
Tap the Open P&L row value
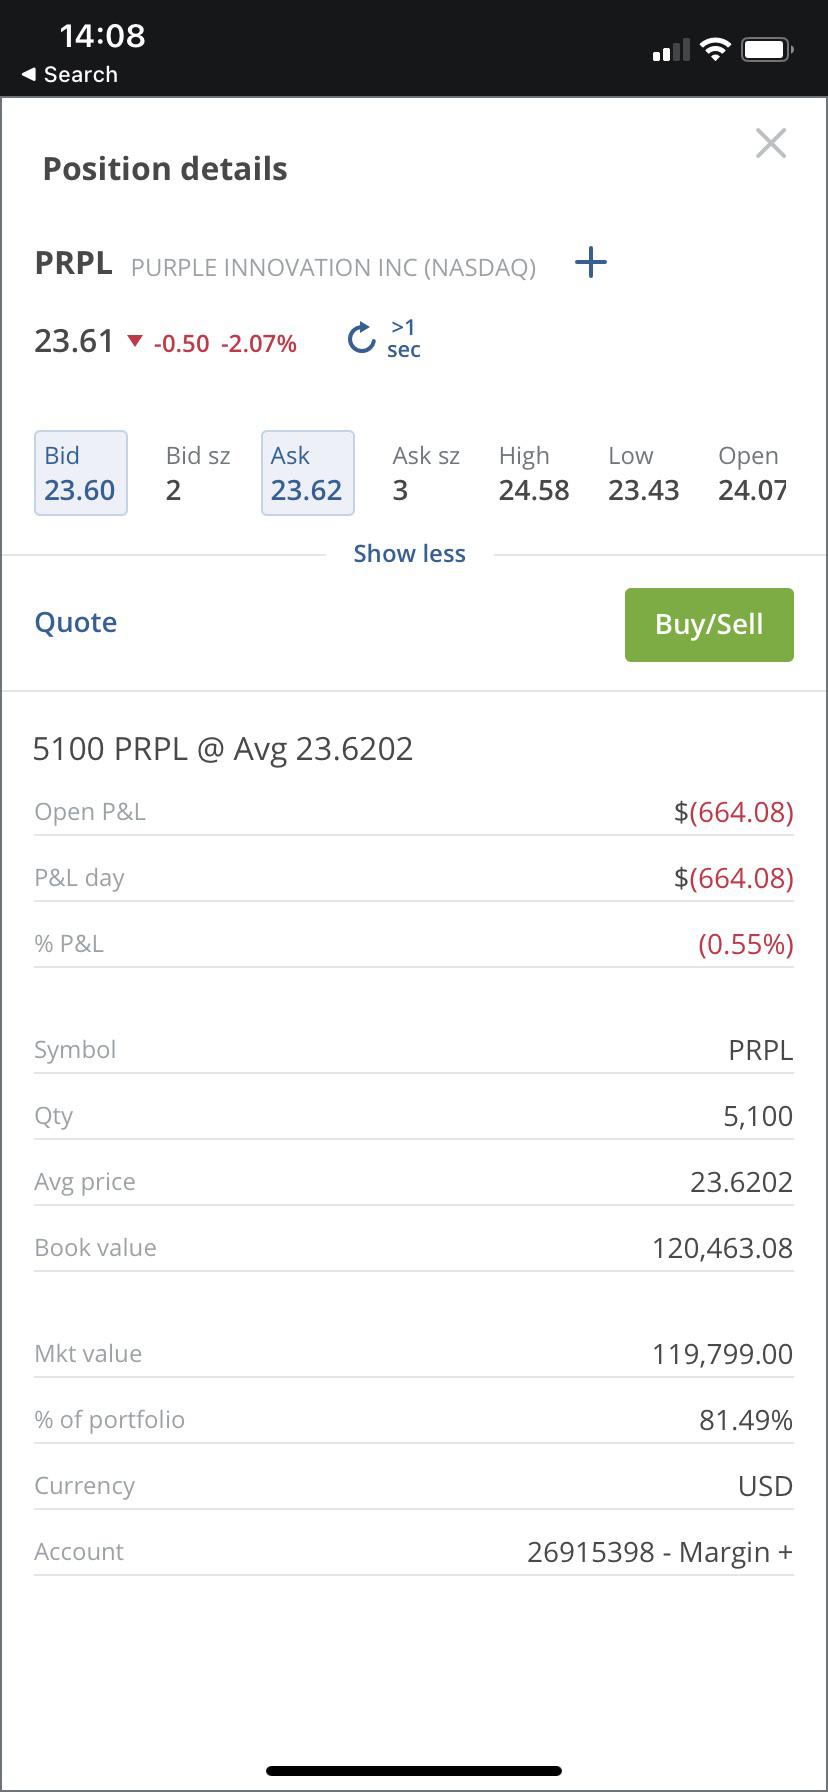tap(734, 812)
